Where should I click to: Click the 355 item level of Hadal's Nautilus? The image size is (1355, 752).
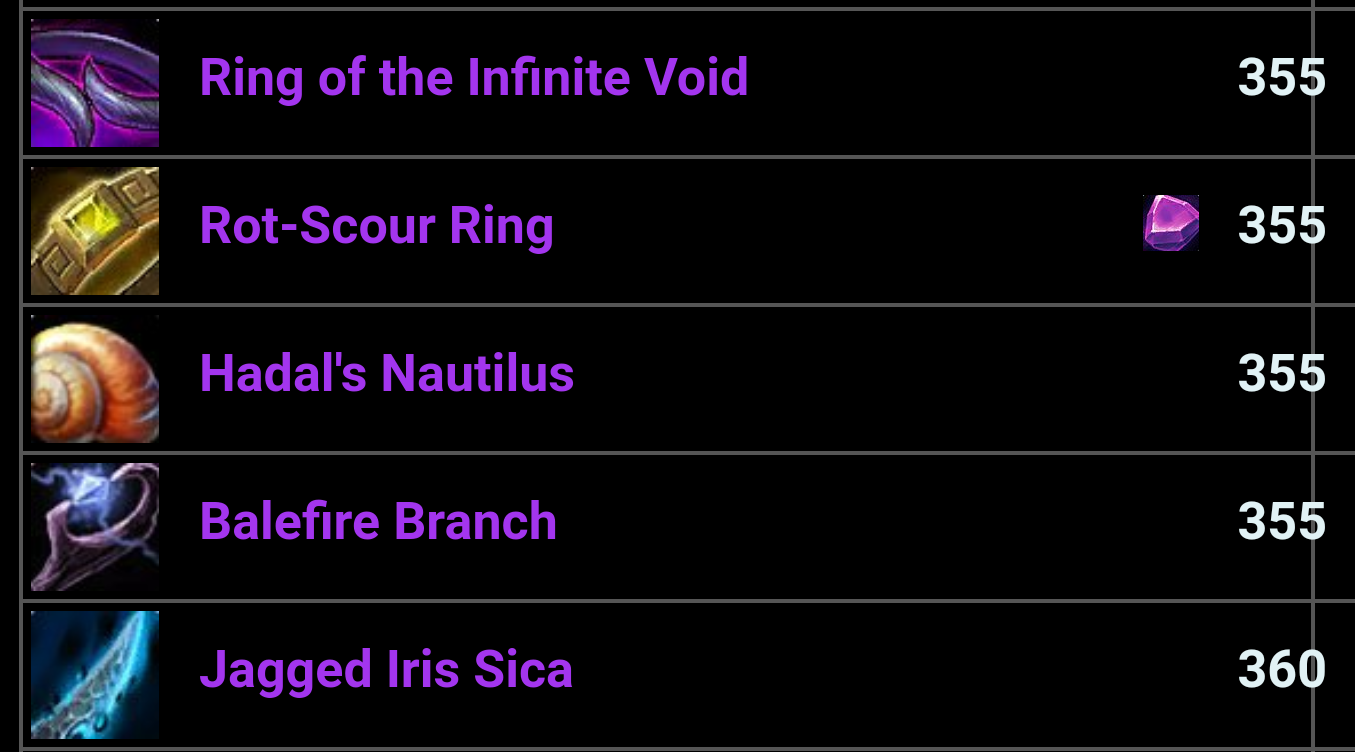click(x=1280, y=373)
